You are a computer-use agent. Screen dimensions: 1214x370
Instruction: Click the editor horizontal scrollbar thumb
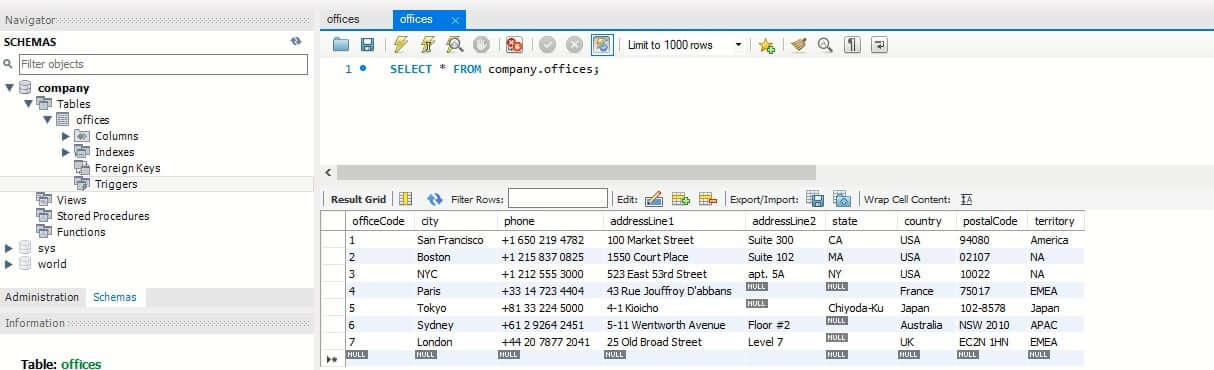tap(576, 172)
